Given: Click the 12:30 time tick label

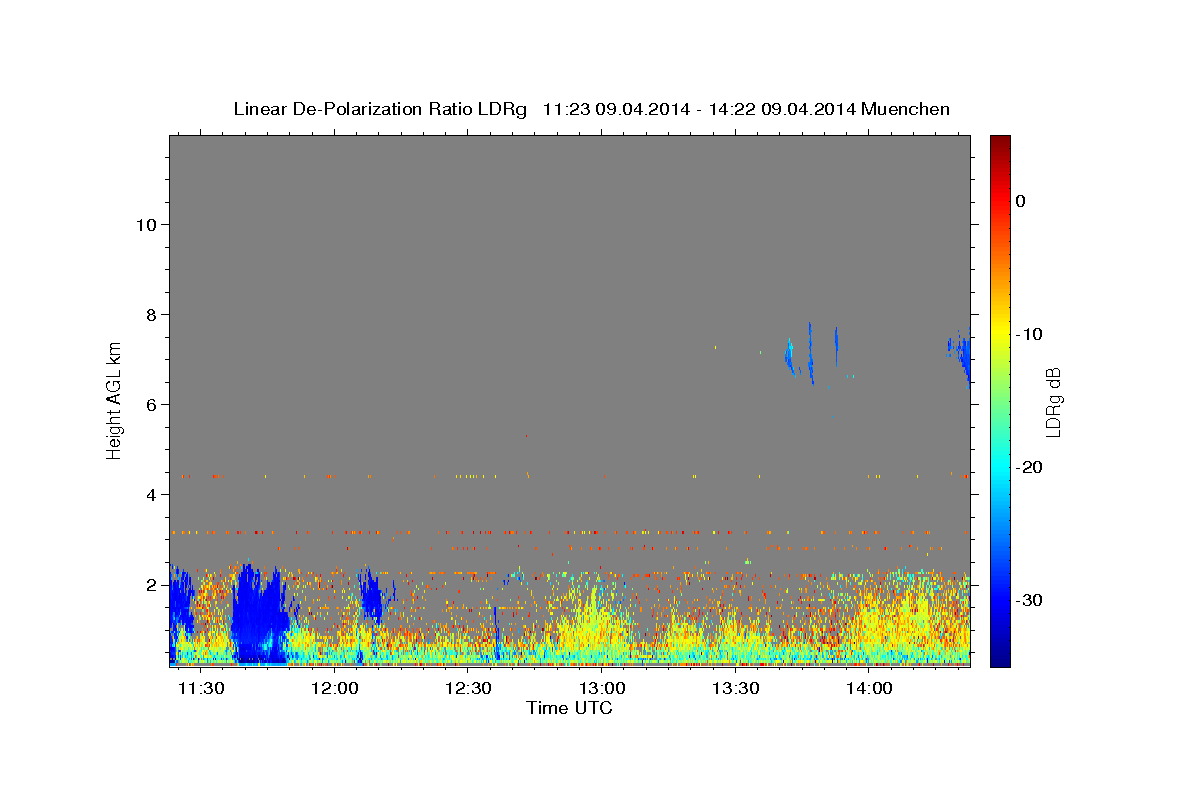Looking at the screenshot, I should [x=469, y=689].
